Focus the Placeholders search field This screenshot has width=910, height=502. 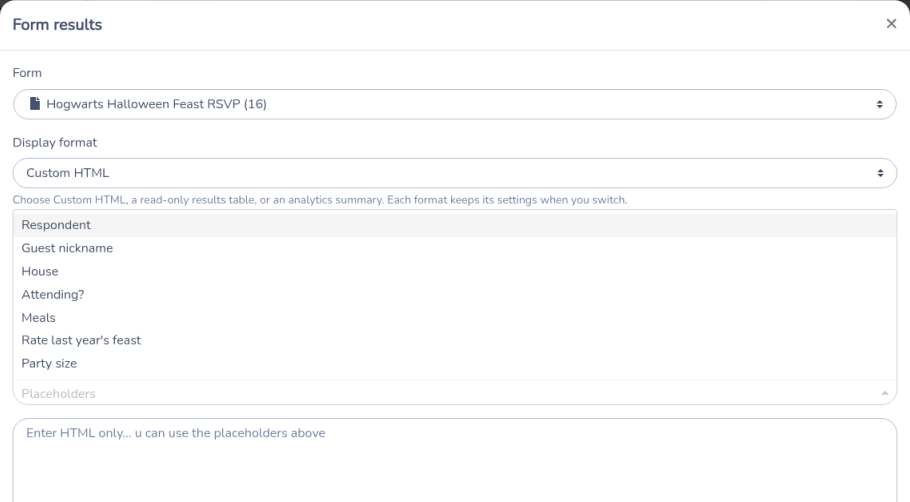coord(447,393)
